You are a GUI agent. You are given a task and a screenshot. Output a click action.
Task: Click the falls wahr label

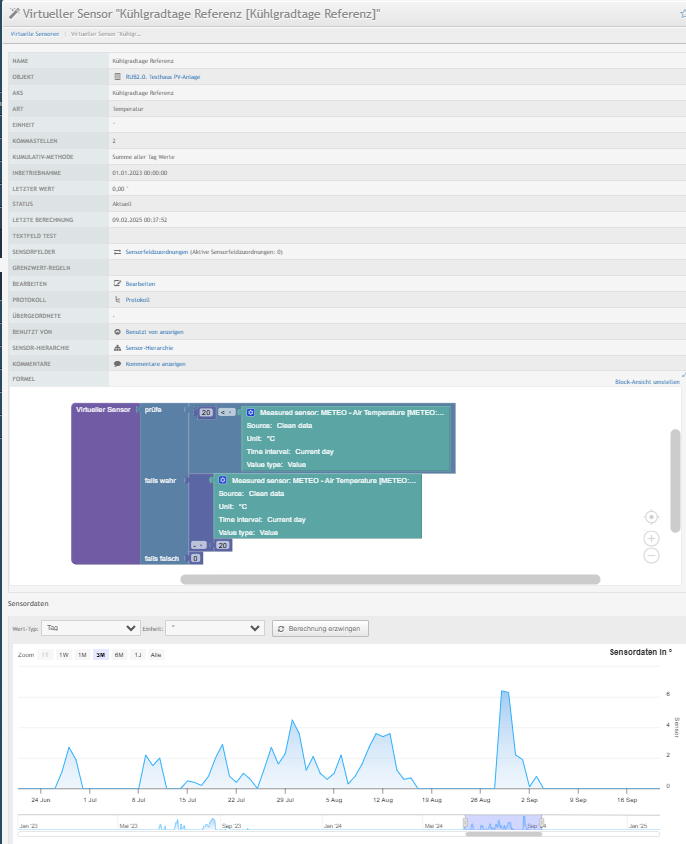click(160, 480)
